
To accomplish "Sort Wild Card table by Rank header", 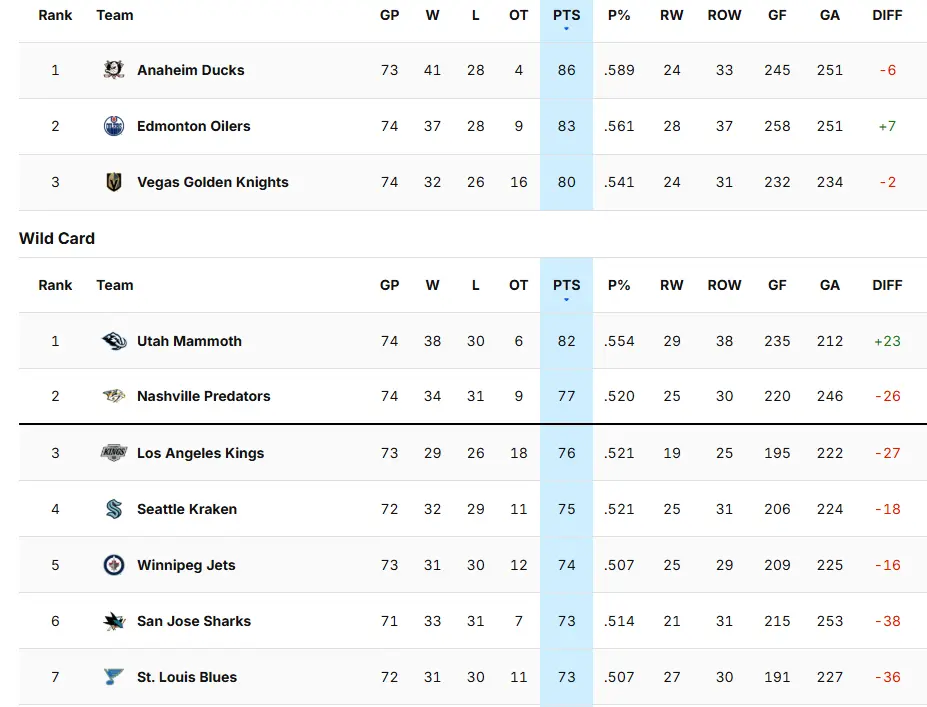I will pos(55,285).
